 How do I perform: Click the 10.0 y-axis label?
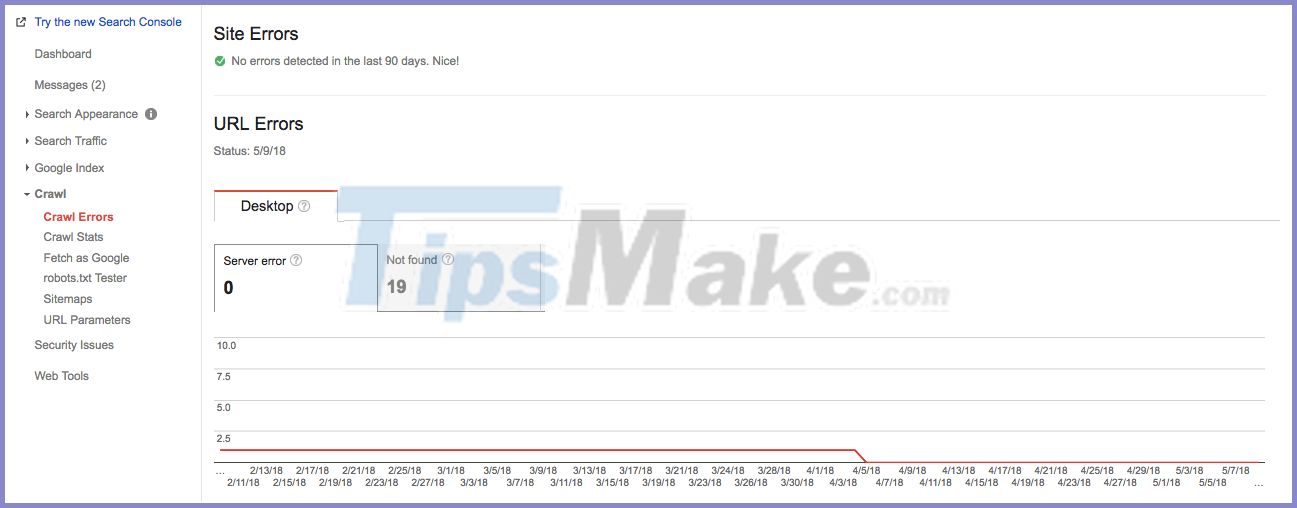[226, 346]
